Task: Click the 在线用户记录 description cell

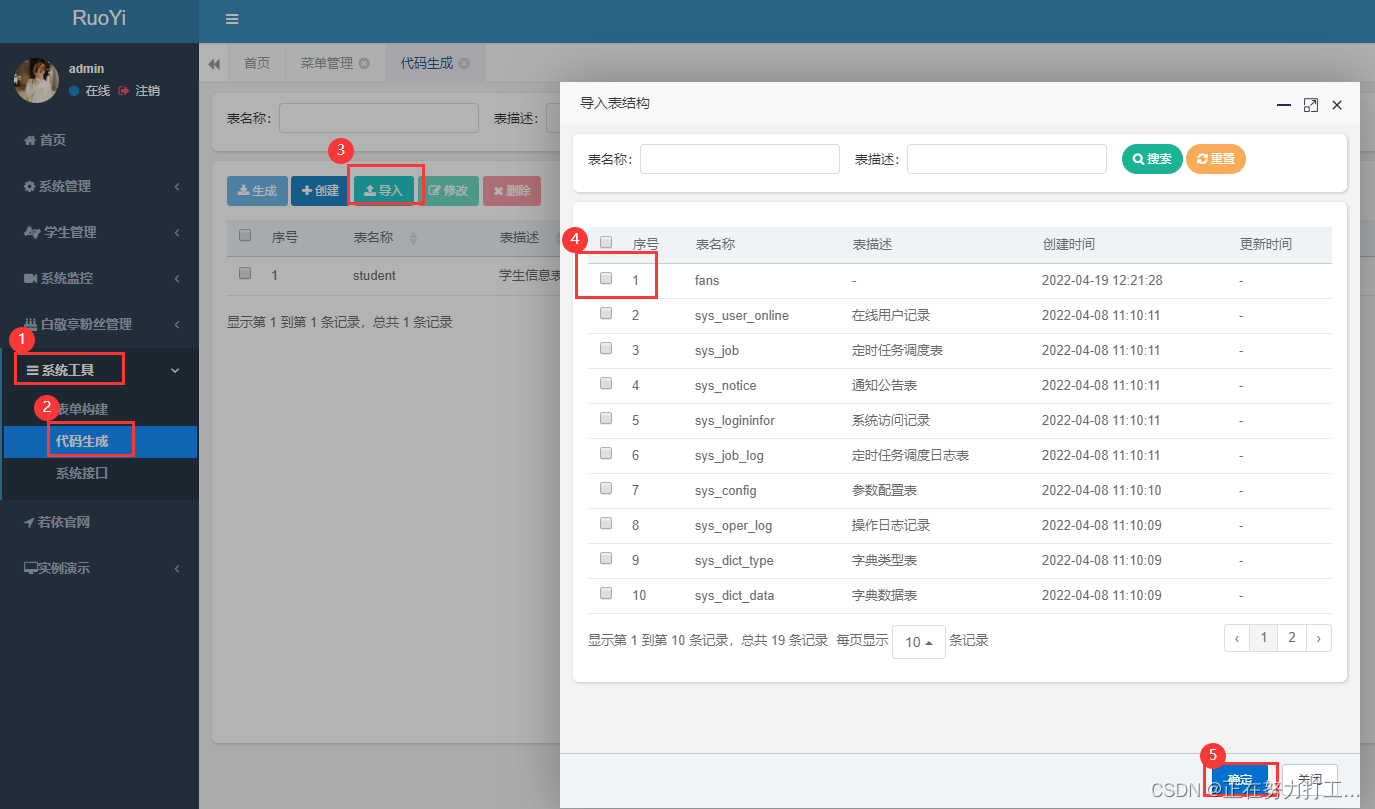Action: (x=891, y=316)
